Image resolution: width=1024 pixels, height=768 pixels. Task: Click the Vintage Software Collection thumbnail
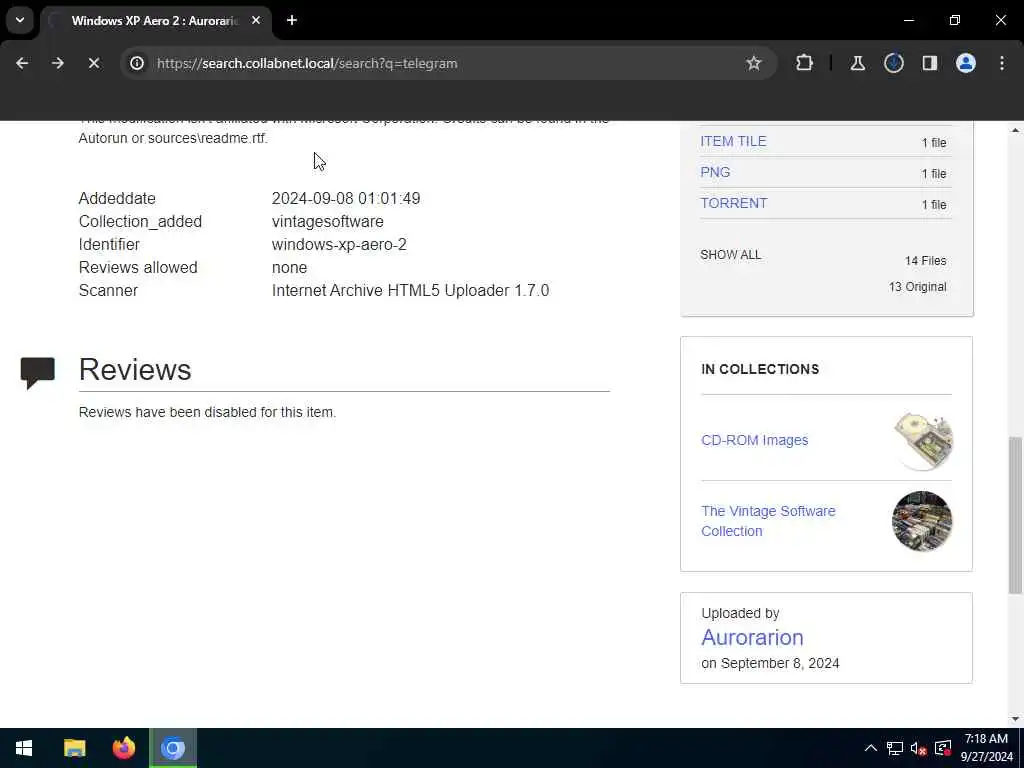coord(922,521)
